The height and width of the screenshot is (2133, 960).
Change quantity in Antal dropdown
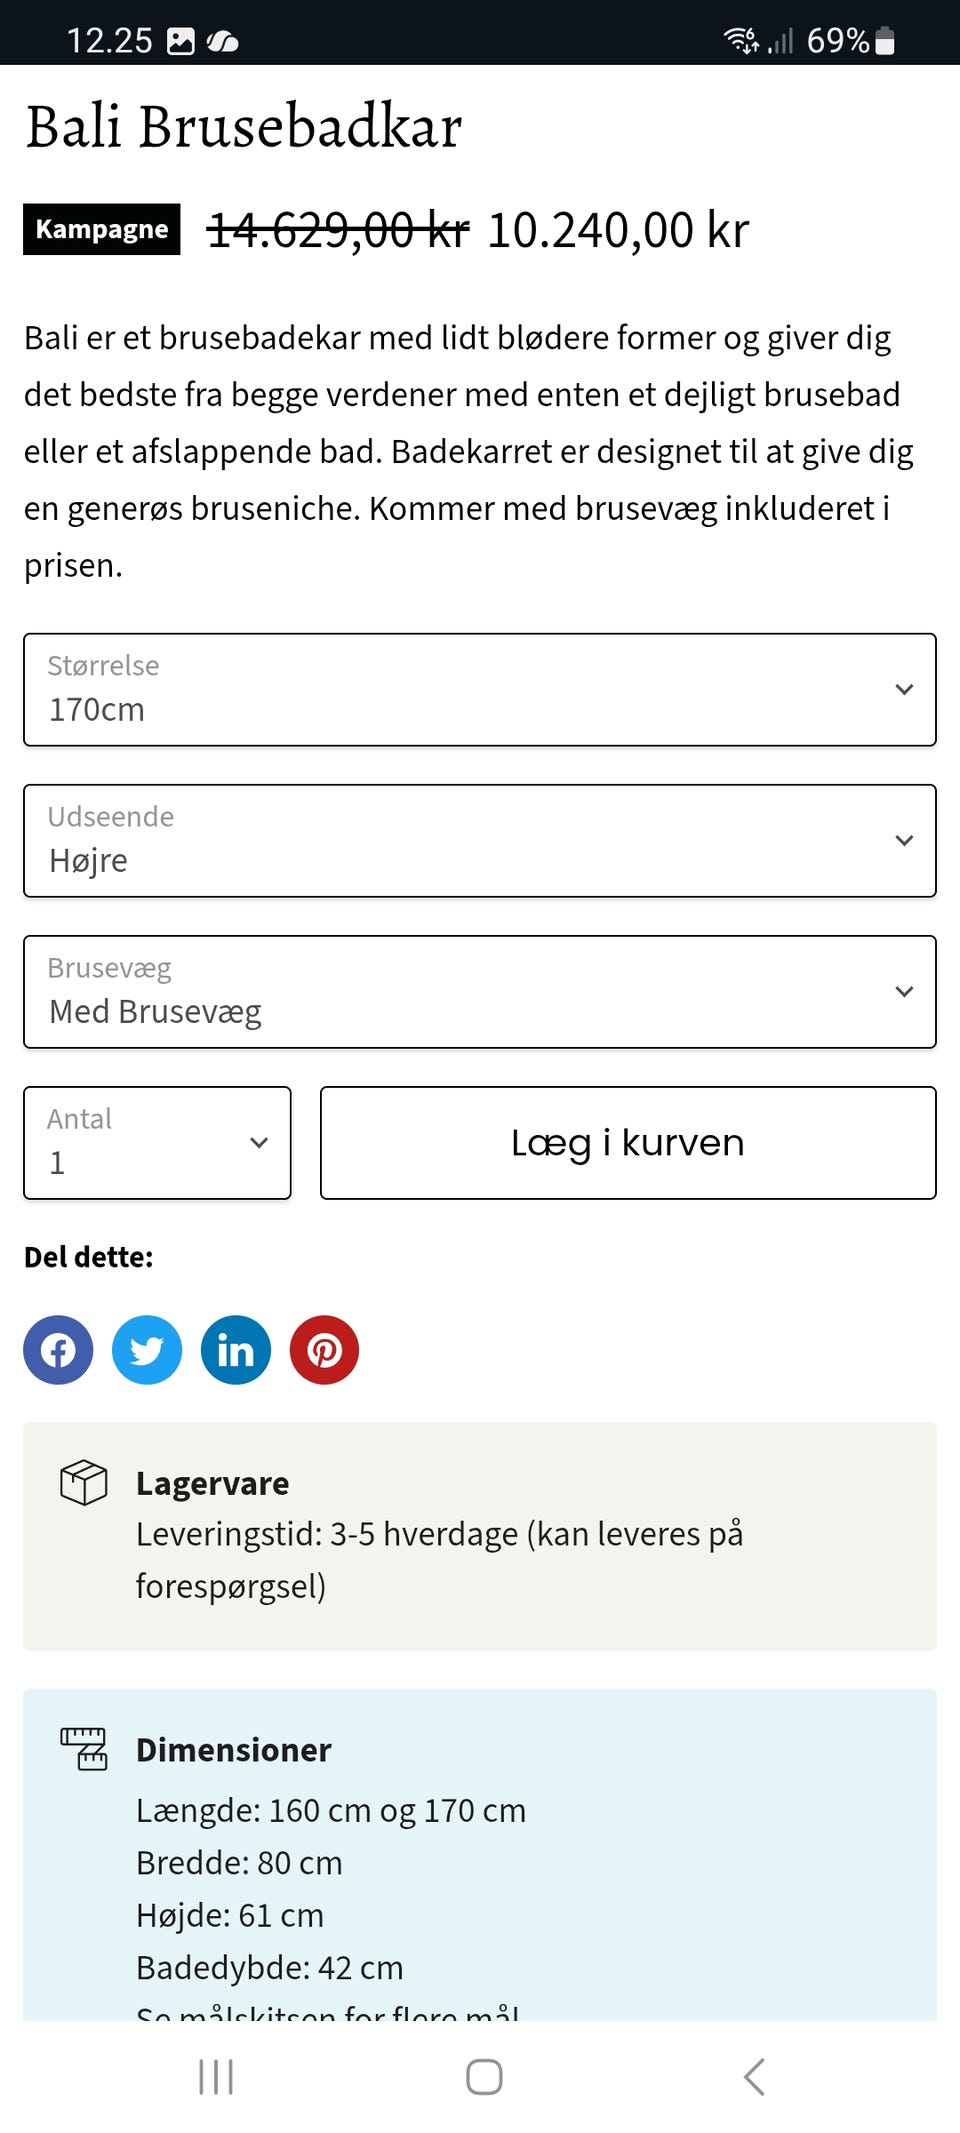pos(157,1143)
